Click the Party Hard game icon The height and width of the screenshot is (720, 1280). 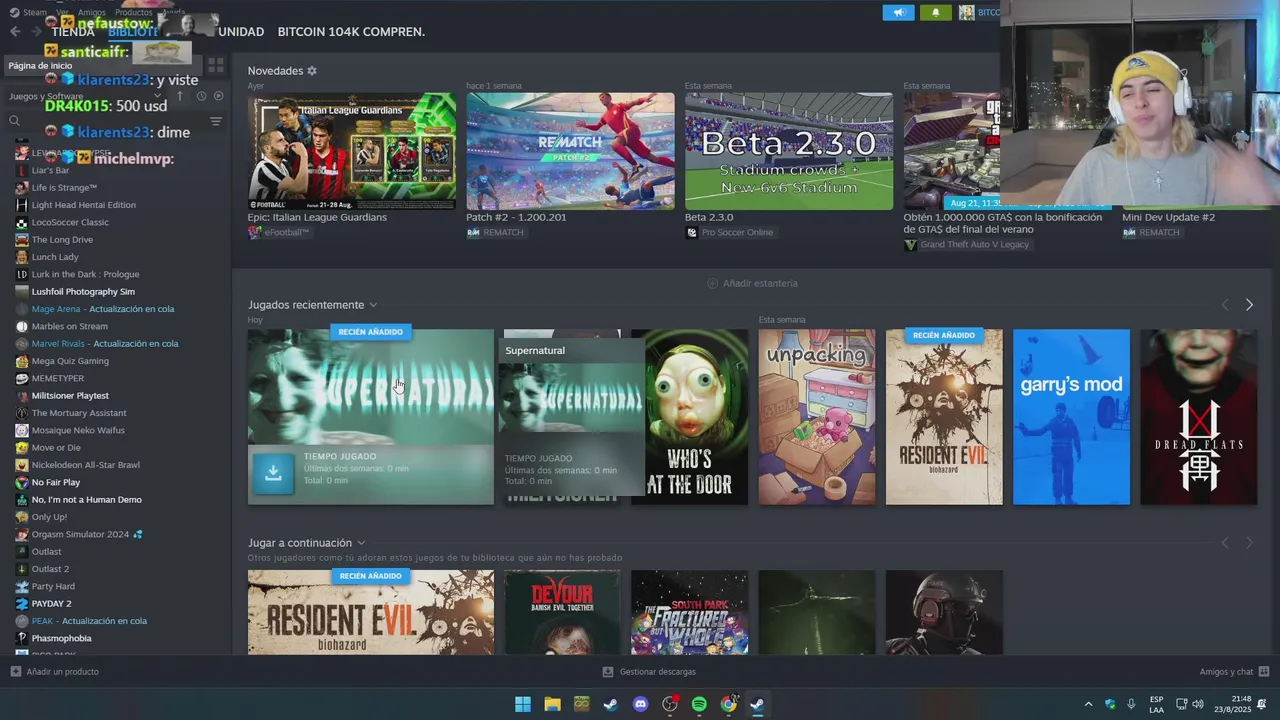[x=22, y=586]
